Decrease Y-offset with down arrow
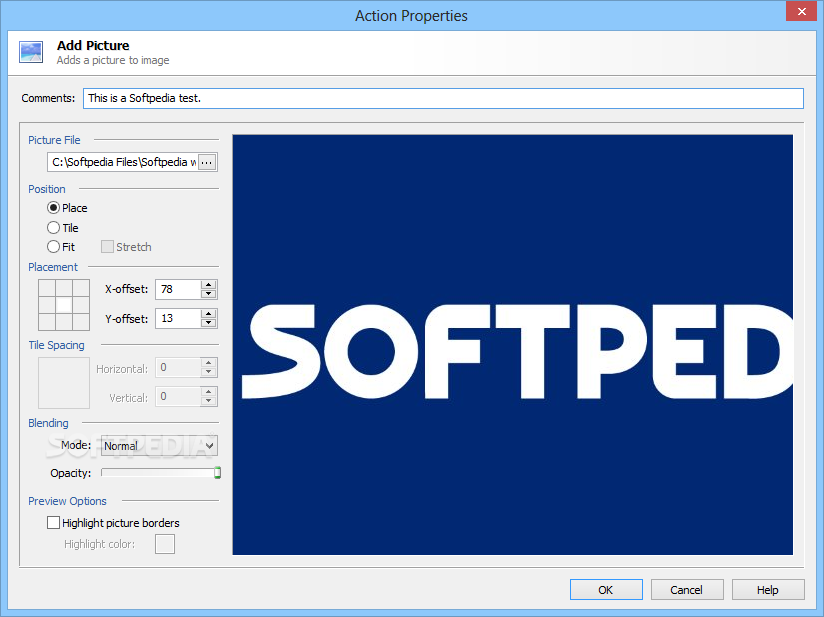824x617 pixels. click(x=209, y=323)
